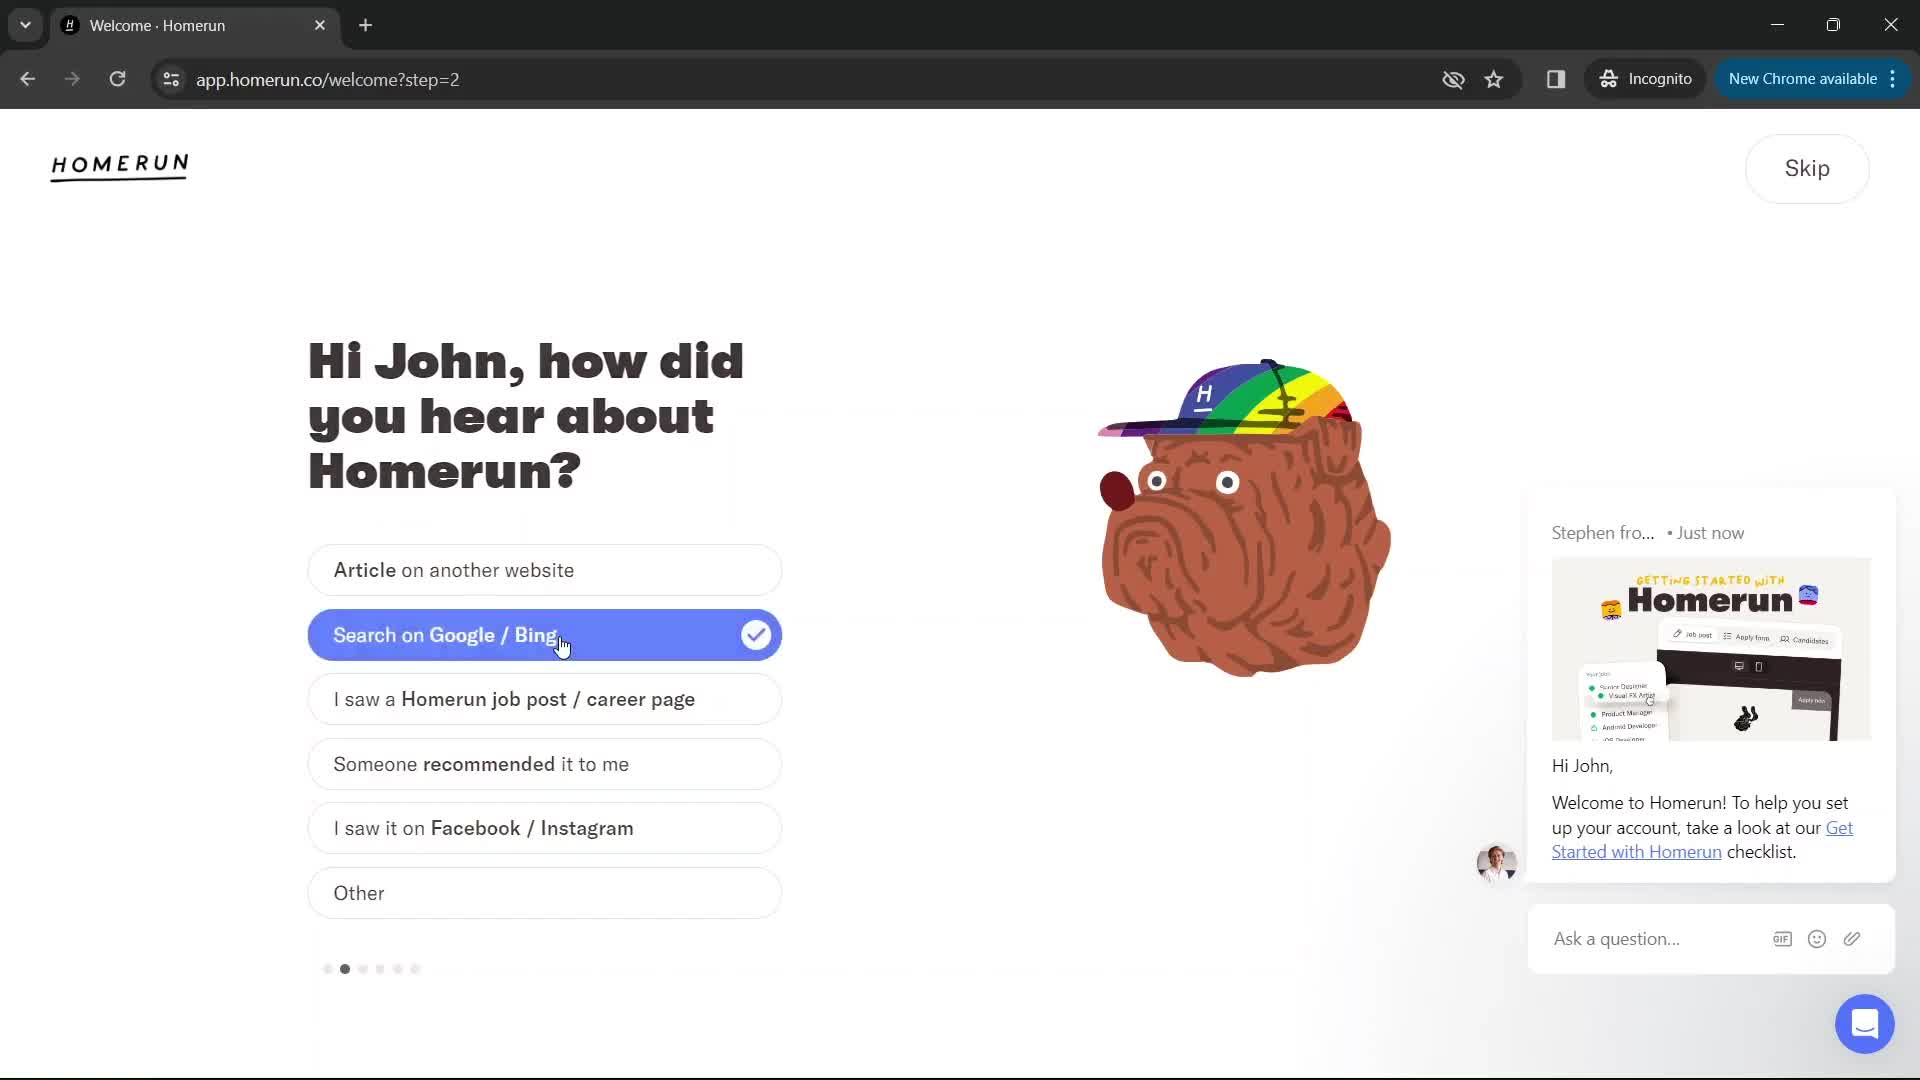Toggle the Intercom chat launcher
1920x1080 pixels.
pos(1865,1024)
